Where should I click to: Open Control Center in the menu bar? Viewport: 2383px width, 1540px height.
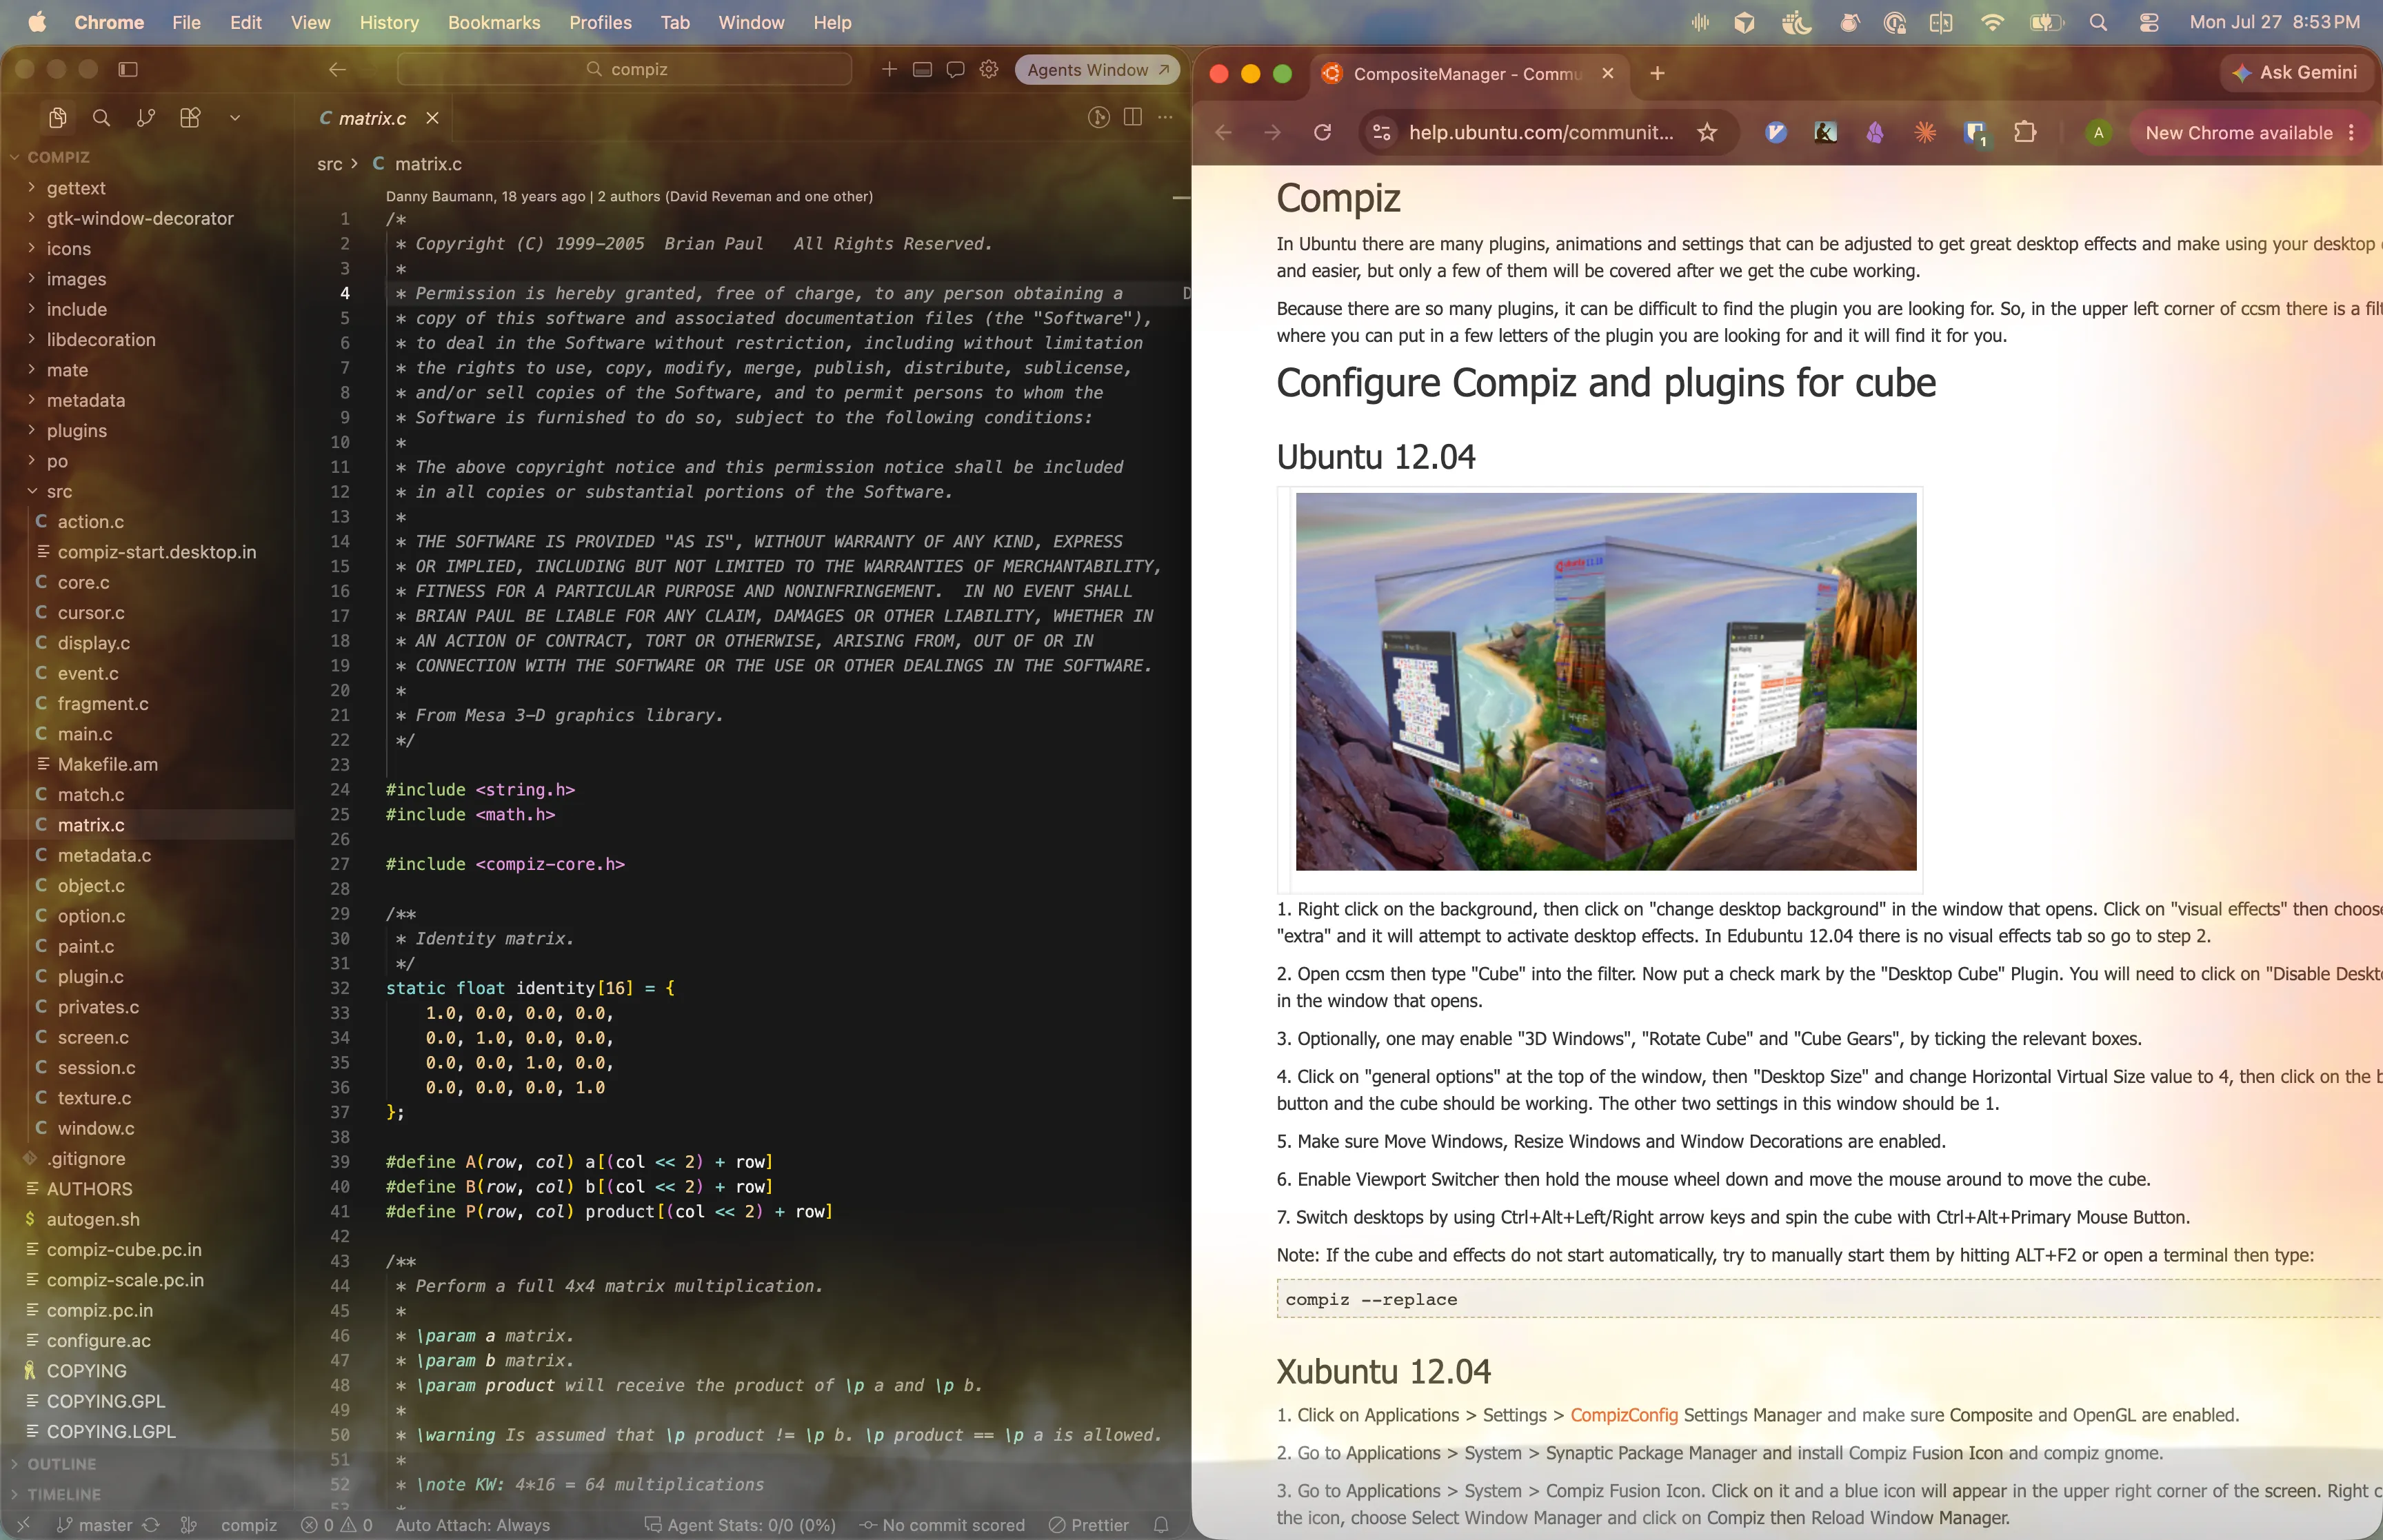pos(2149,22)
